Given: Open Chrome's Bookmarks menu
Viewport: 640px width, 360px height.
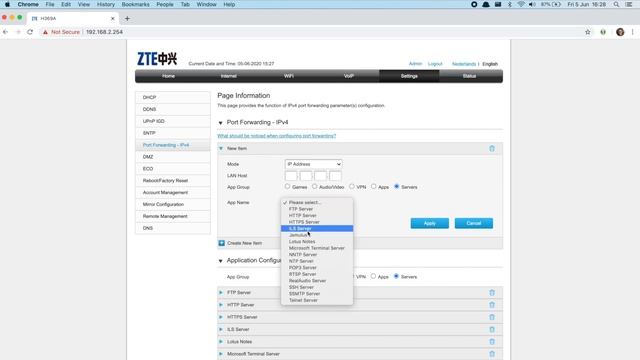Looking at the screenshot, I should coord(135,4).
